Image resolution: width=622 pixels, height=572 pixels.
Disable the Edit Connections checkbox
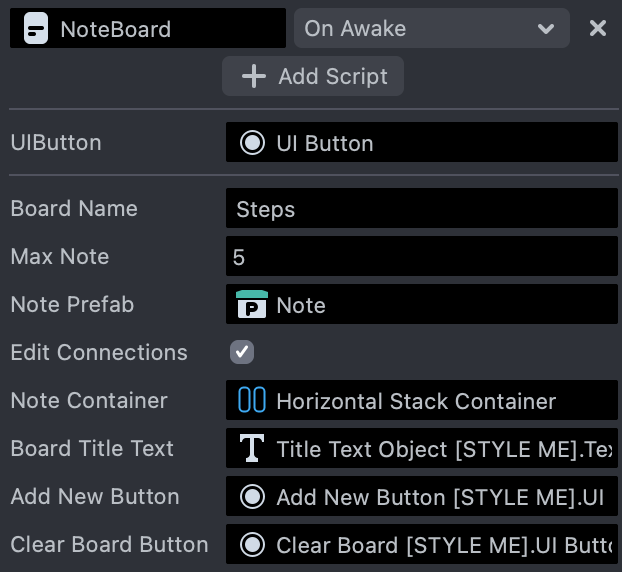[242, 353]
